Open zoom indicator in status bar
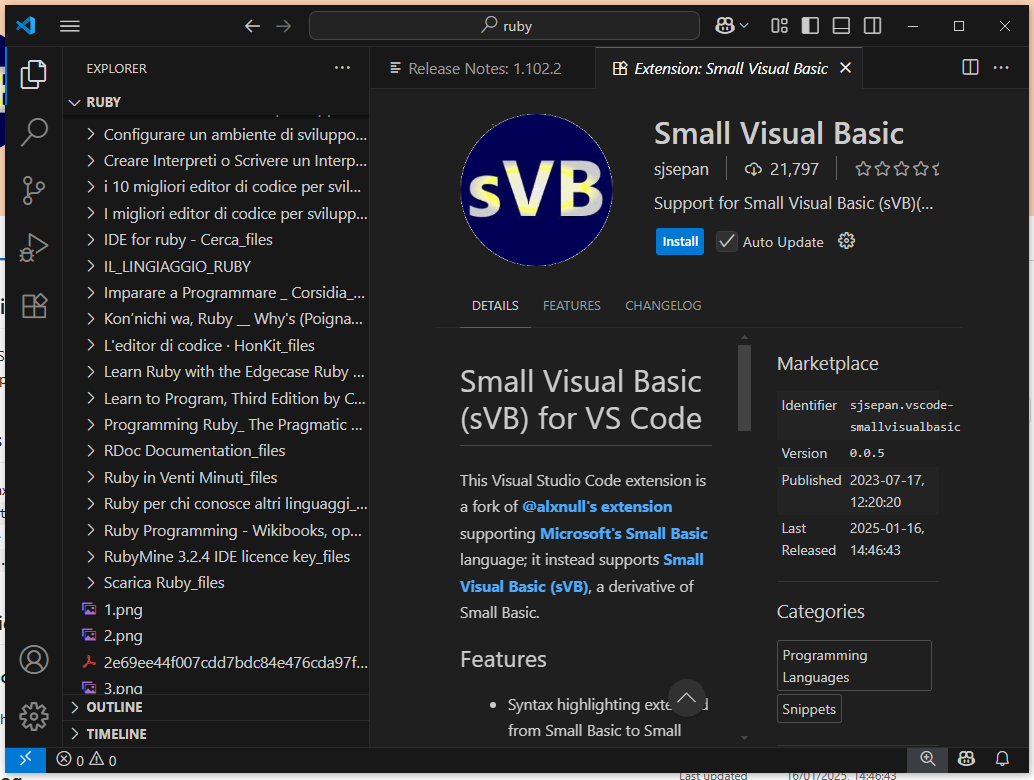 (x=928, y=760)
